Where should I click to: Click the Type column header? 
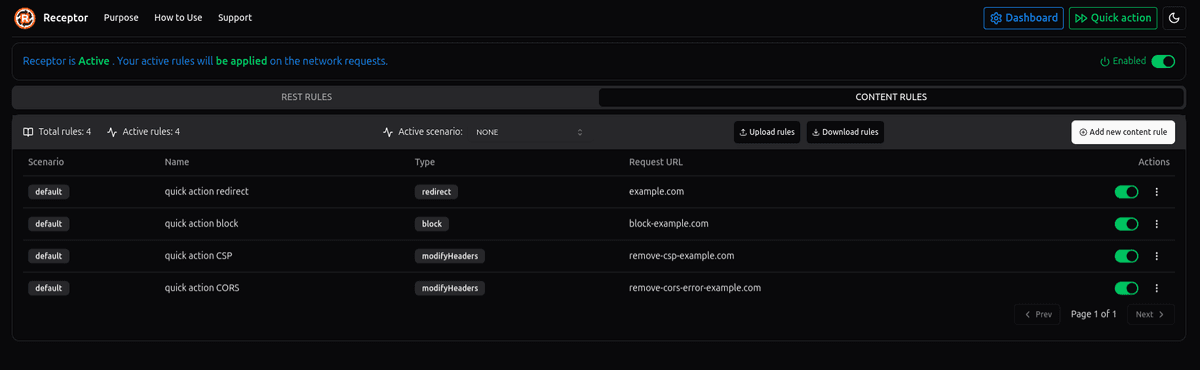(x=425, y=162)
